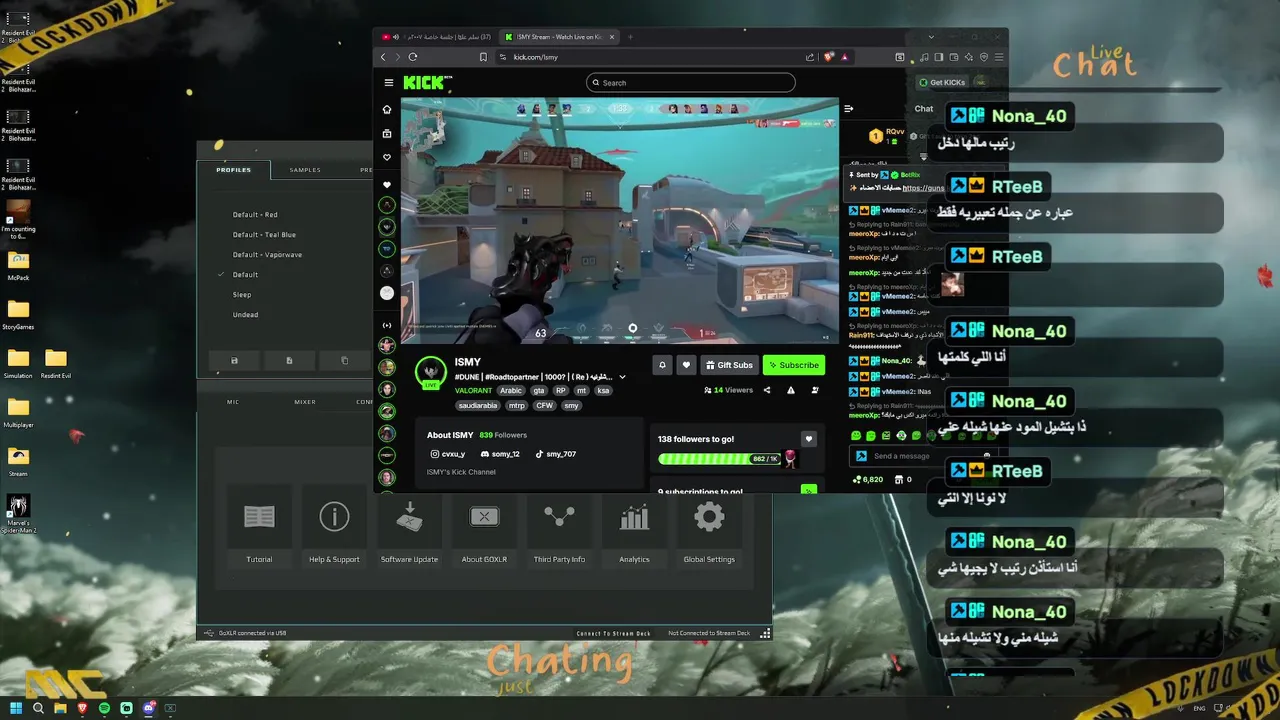Open the VALORANT category link
The height and width of the screenshot is (720, 1280).
point(473,391)
